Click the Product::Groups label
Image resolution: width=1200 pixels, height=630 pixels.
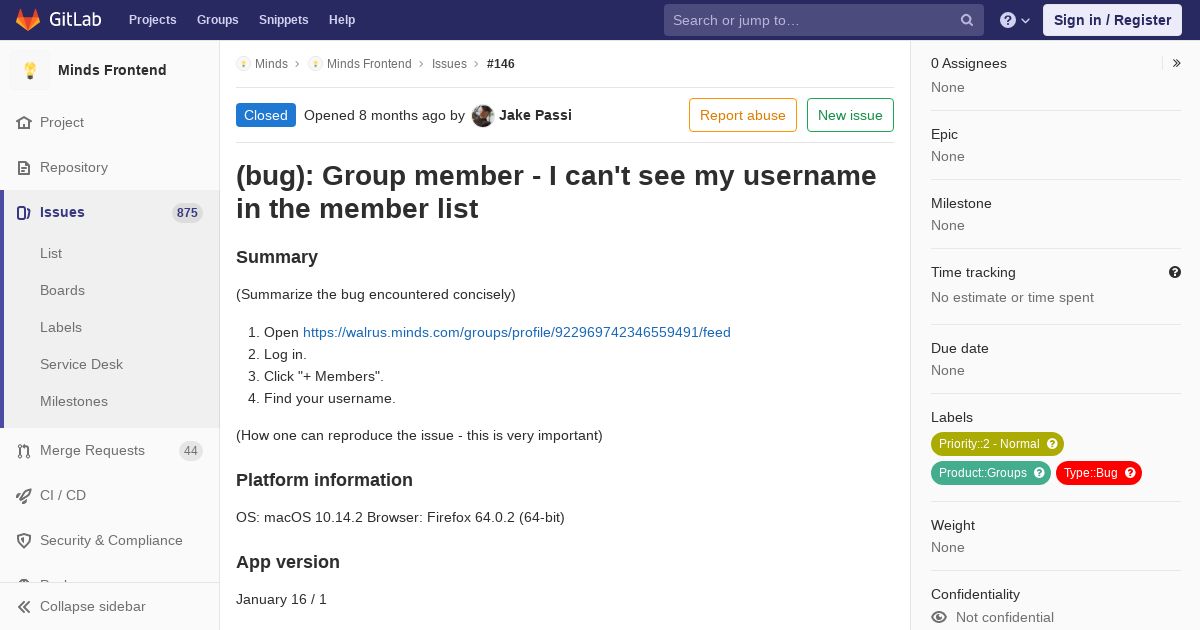(x=991, y=473)
